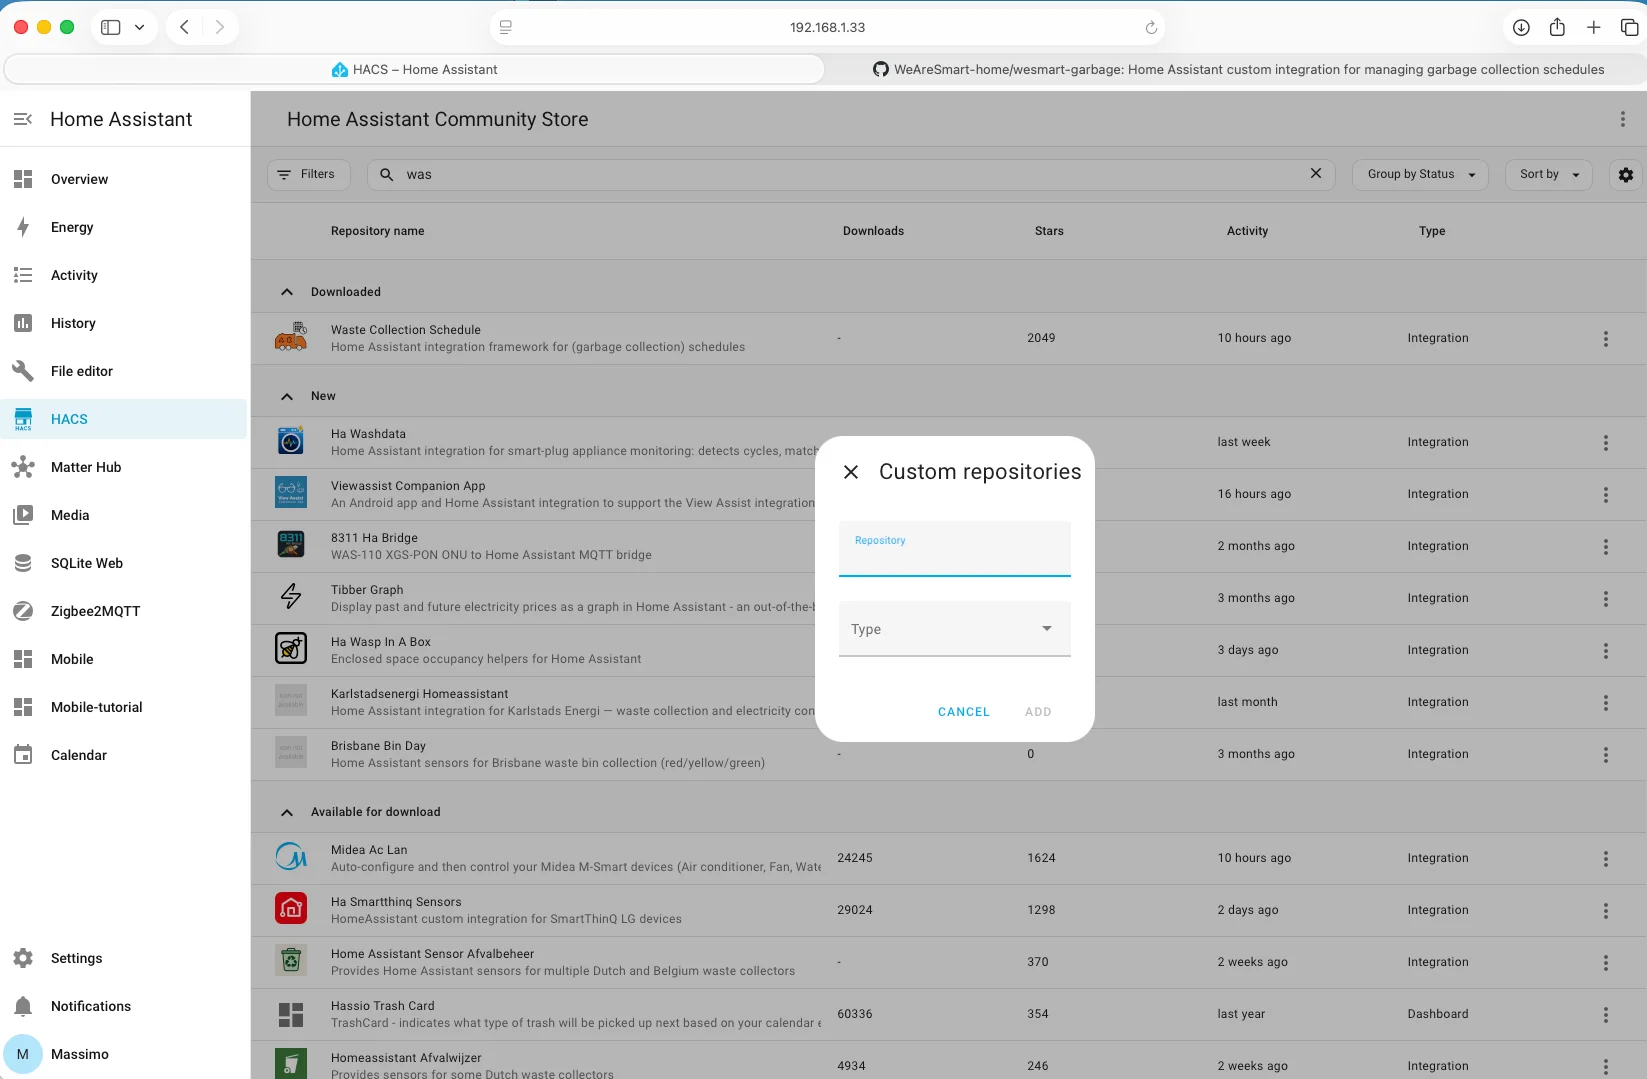Collapse the Available for download group
1647x1079 pixels.
287,812
